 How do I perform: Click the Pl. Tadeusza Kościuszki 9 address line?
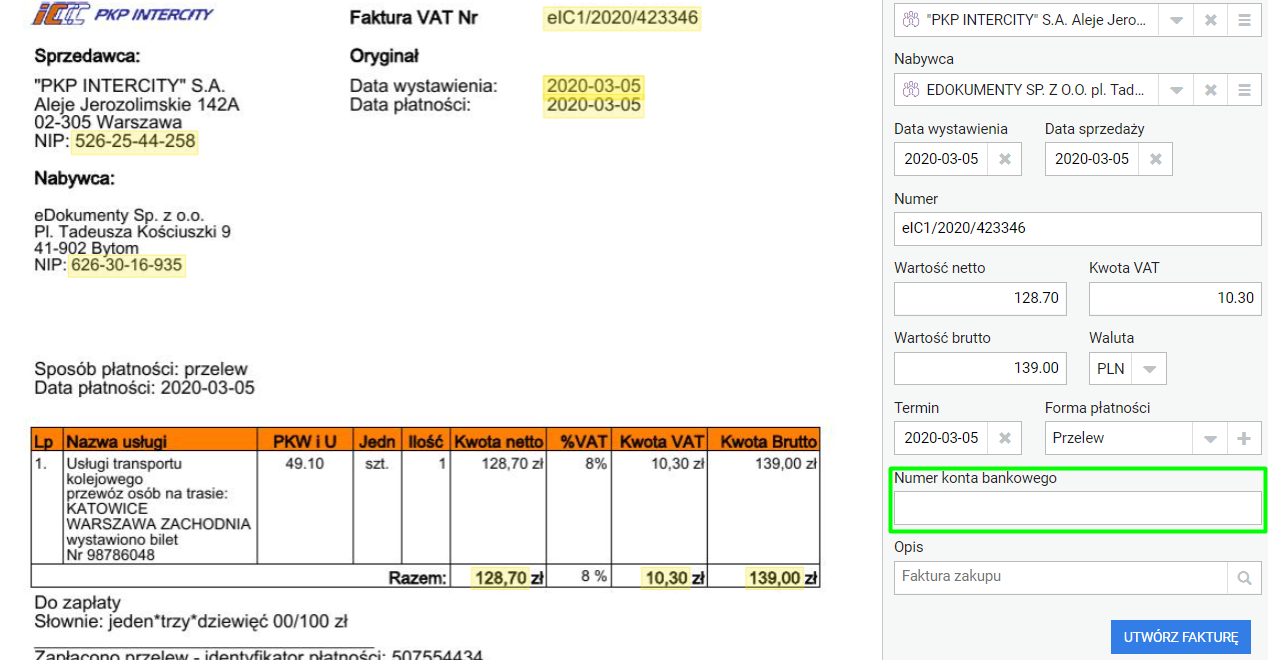pos(133,232)
